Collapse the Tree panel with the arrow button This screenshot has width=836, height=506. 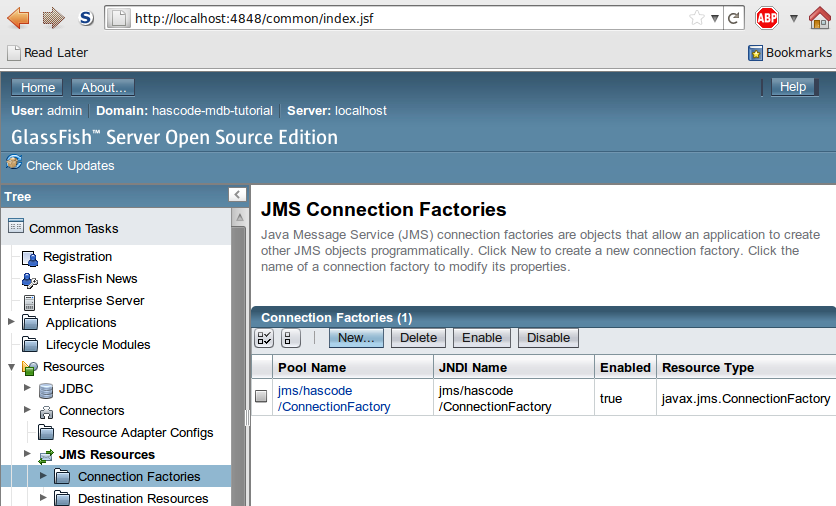click(237, 195)
